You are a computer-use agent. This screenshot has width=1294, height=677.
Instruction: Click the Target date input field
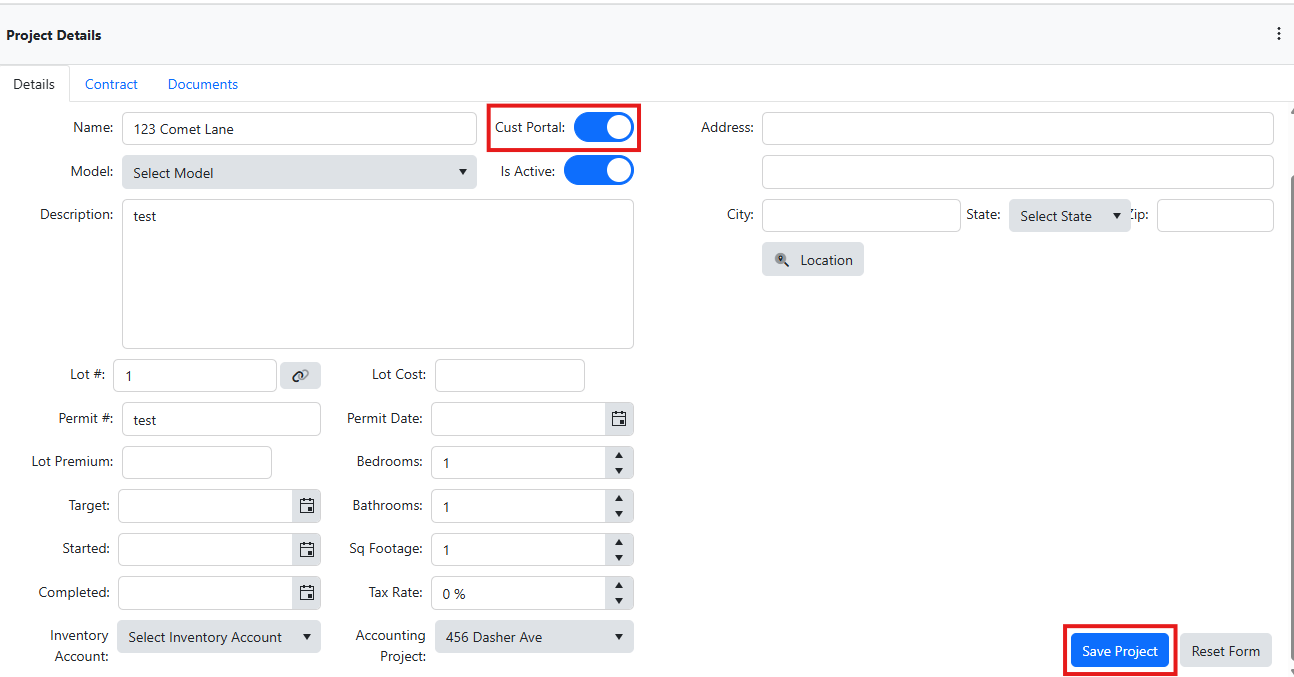click(x=205, y=506)
